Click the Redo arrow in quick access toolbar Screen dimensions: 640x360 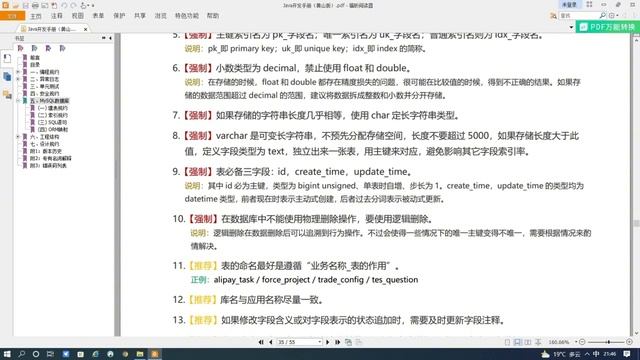click(x=73, y=5)
